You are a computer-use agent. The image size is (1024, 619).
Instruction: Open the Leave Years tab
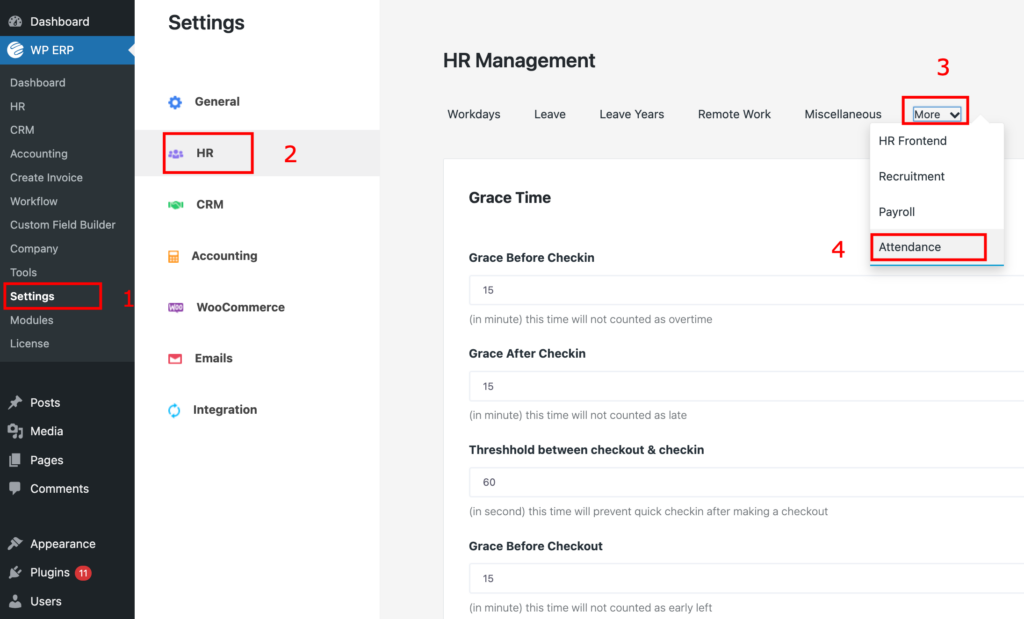(x=632, y=114)
